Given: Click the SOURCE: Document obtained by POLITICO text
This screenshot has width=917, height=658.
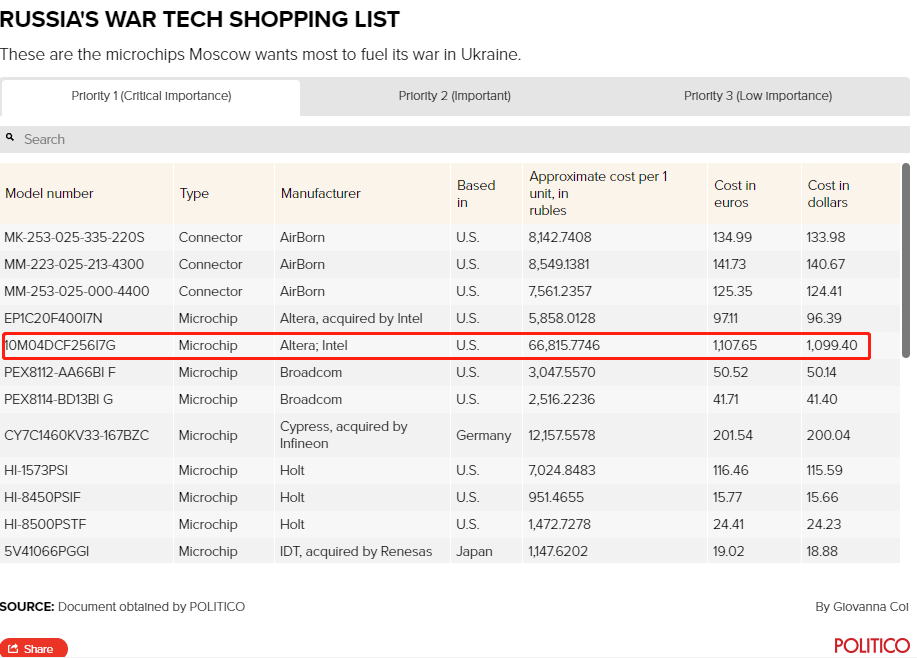Looking at the screenshot, I should click(122, 607).
